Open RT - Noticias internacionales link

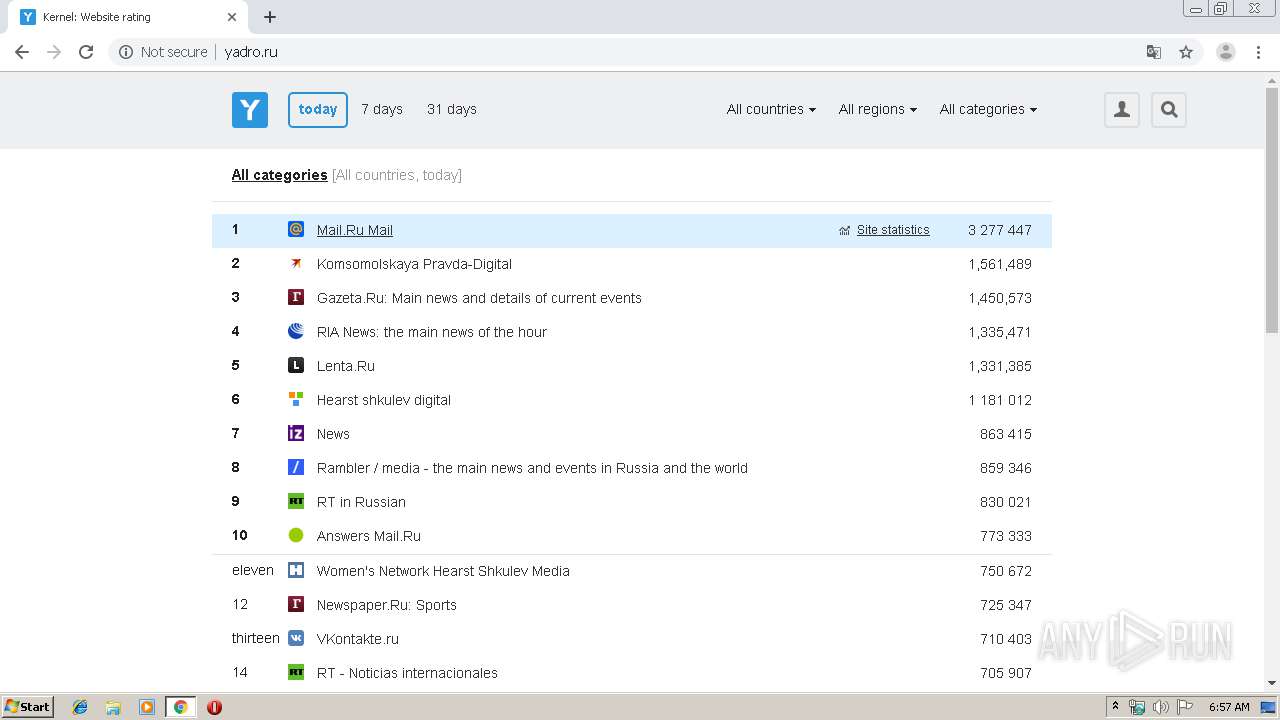click(407, 673)
